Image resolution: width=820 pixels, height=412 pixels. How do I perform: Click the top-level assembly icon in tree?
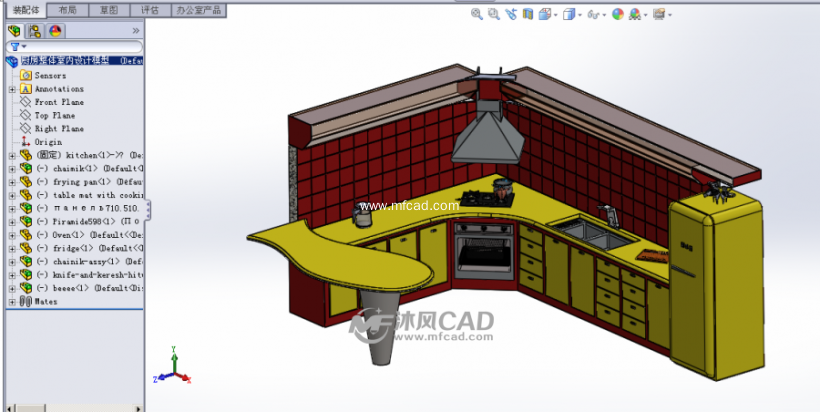click(12, 62)
